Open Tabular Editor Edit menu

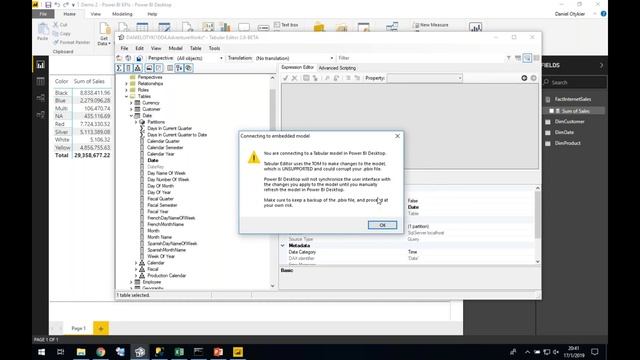click(139, 48)
